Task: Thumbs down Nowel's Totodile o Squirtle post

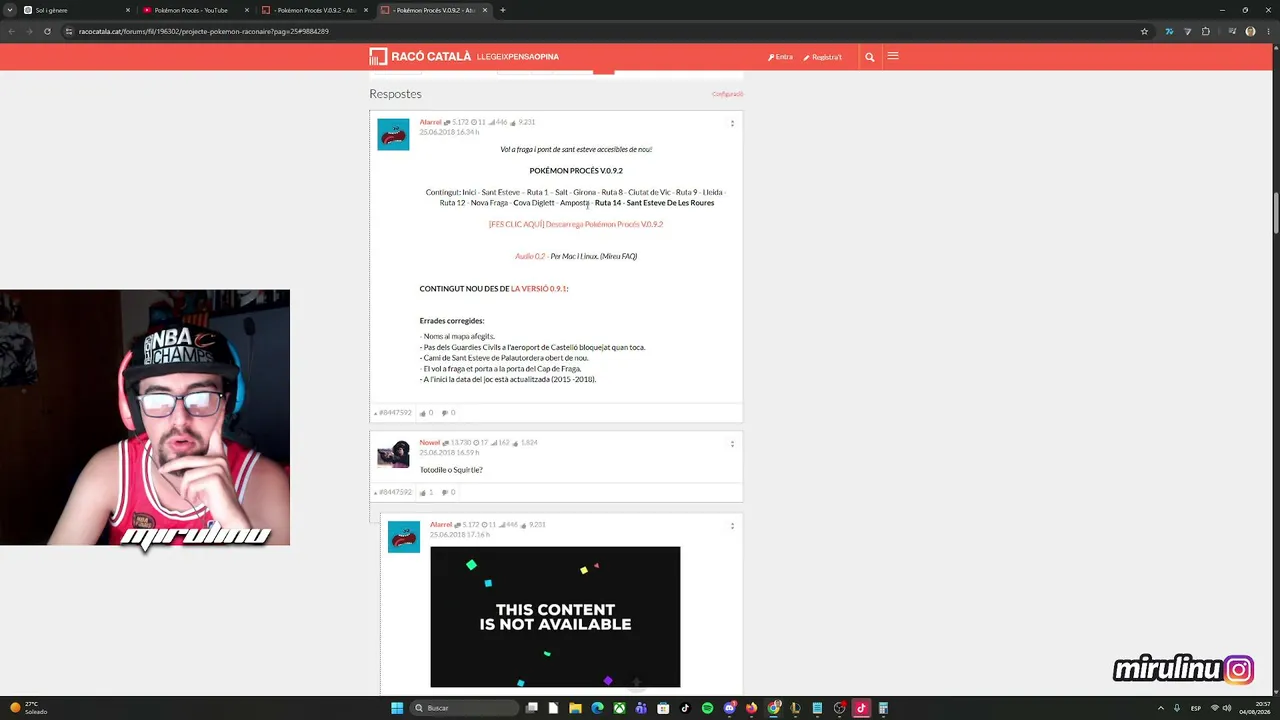Action: pyautogui.click(x=445, y=493)
